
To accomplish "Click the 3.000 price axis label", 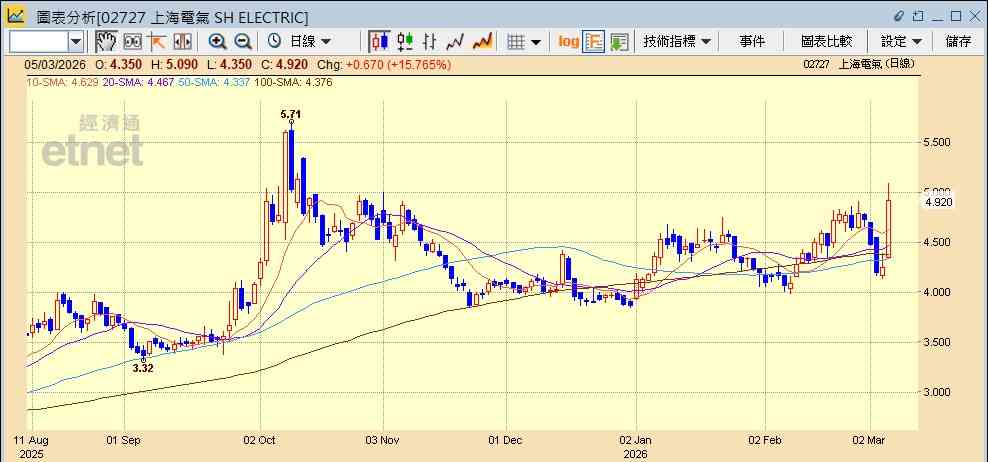I will coord(937,392).
